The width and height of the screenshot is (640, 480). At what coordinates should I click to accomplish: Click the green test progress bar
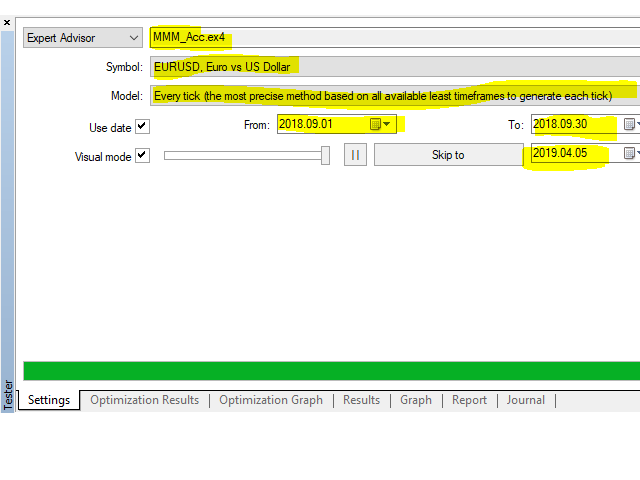[x=331, y=371]
